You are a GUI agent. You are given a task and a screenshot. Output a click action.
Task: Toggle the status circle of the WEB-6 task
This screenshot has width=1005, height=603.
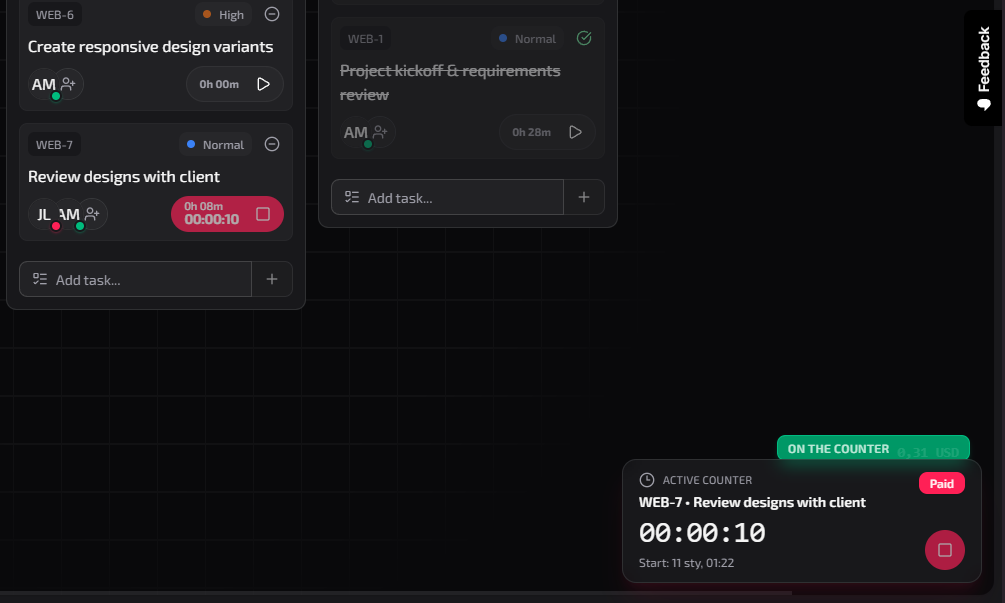point(272,14)
